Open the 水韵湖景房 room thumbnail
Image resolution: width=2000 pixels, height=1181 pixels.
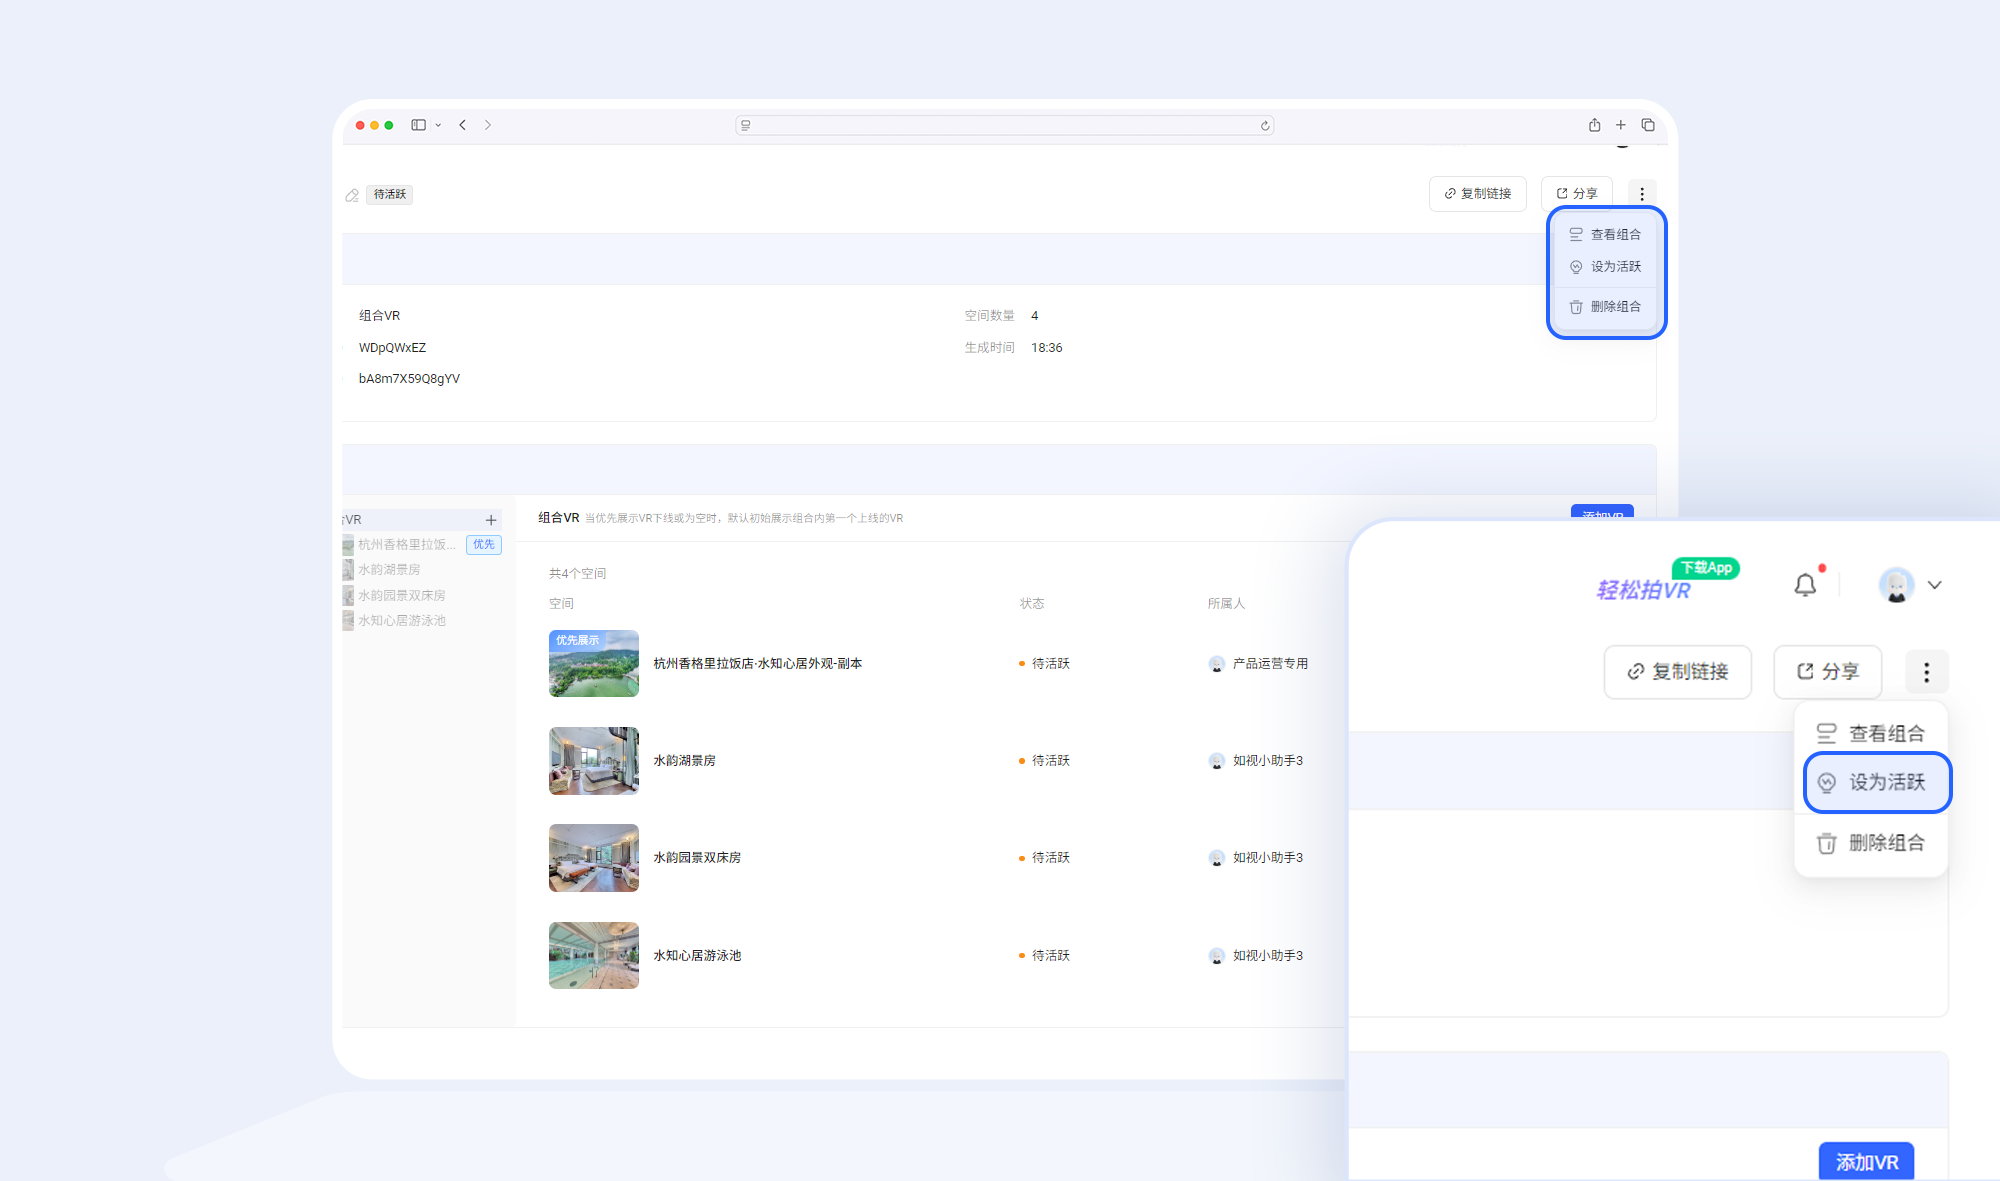(x=594, y=761)
